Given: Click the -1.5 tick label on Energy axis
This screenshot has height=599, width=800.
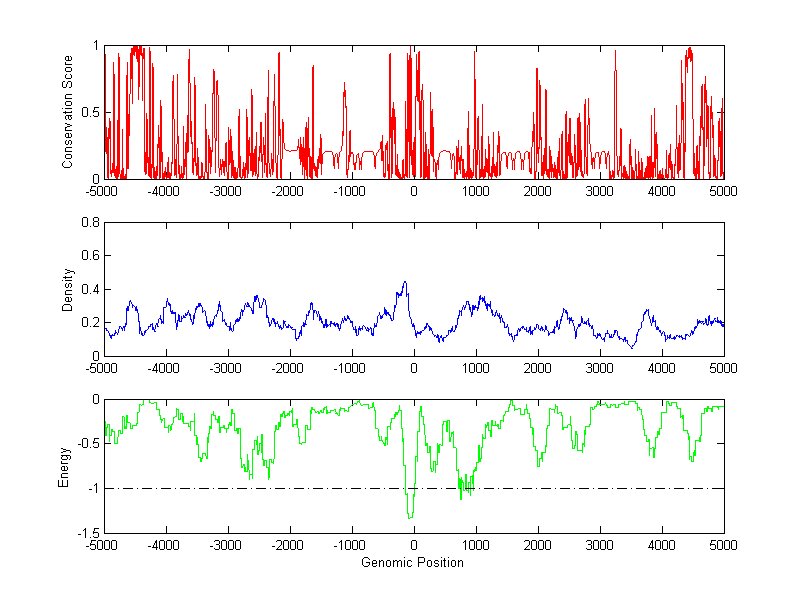Looking at the screenshot, I should 86,533.
